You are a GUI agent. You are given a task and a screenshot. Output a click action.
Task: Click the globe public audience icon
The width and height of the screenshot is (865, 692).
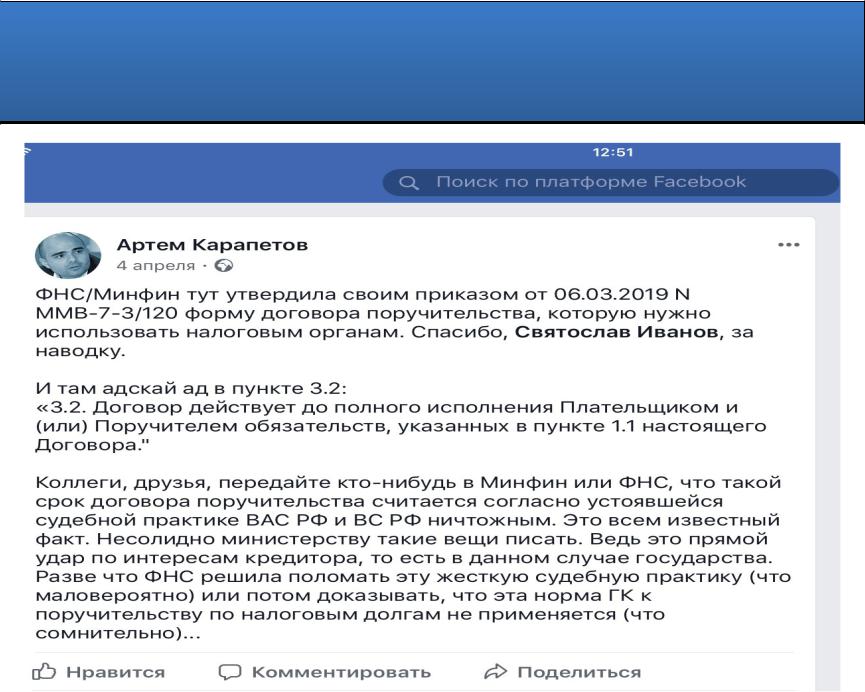[x=223, y=265]
